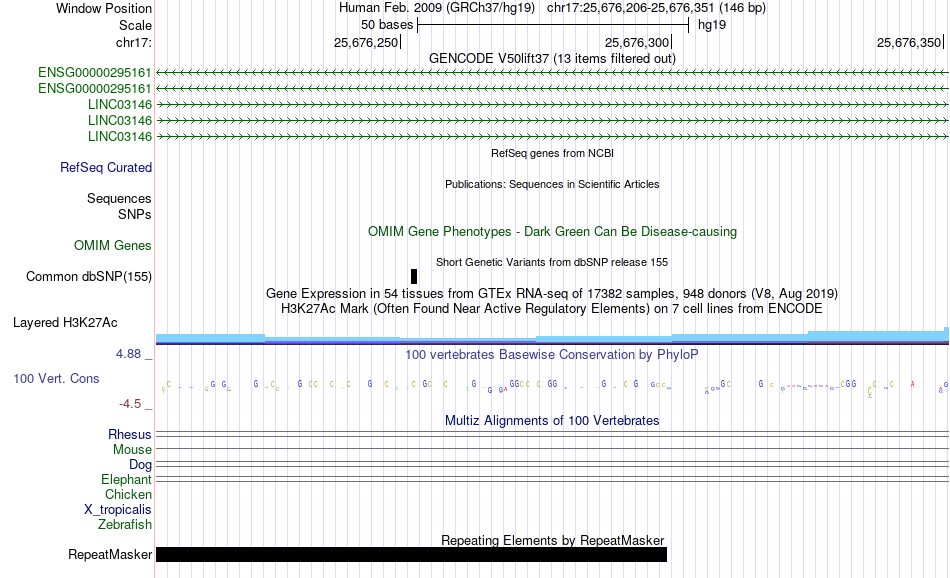The width and height of the screenshot is (950, 578).
Task: Click the Sequences track label
Action: [x=119, y=198]
